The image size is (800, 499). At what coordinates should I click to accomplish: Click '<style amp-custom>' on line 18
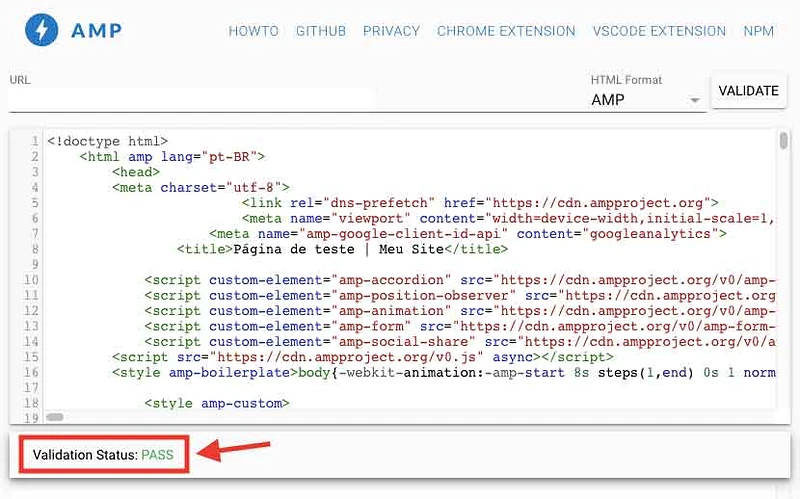pyautogui.click(x=217, y=403)
